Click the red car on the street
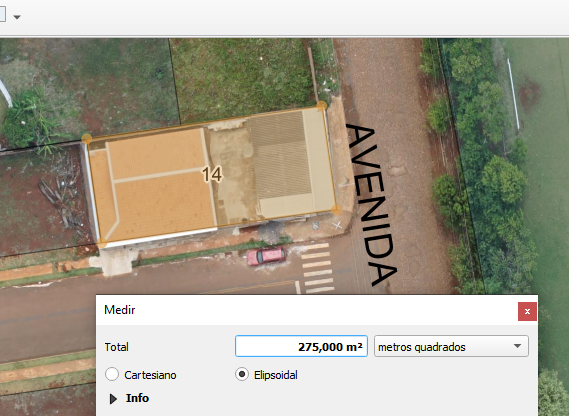The width and height of the screenshot is (569, 416). coord(266,256)
